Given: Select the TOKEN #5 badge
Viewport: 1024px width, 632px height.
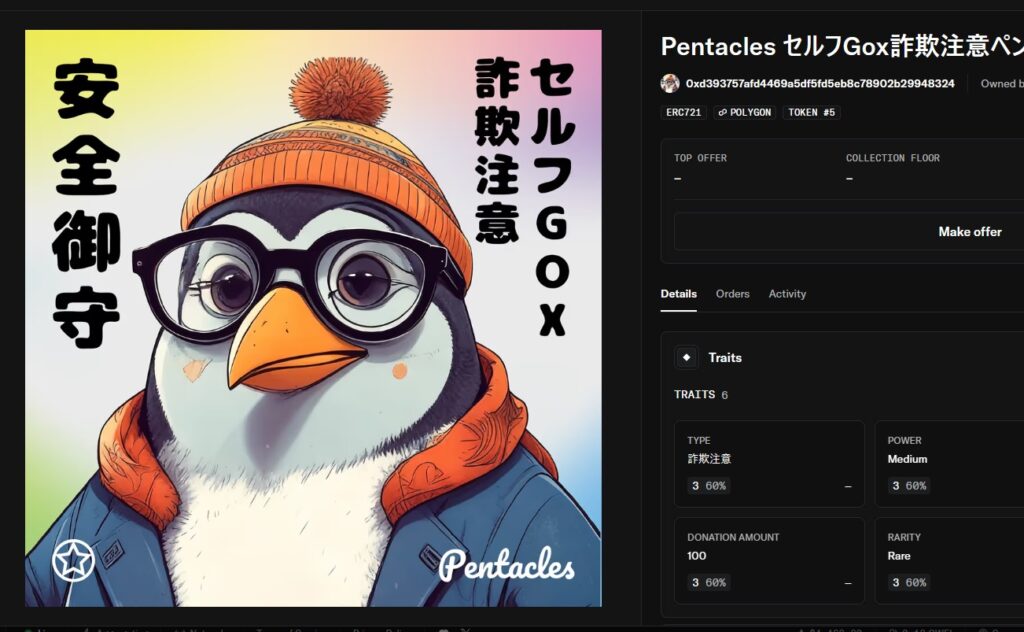Looking at the screenshot, I should (x=811, y=113).
